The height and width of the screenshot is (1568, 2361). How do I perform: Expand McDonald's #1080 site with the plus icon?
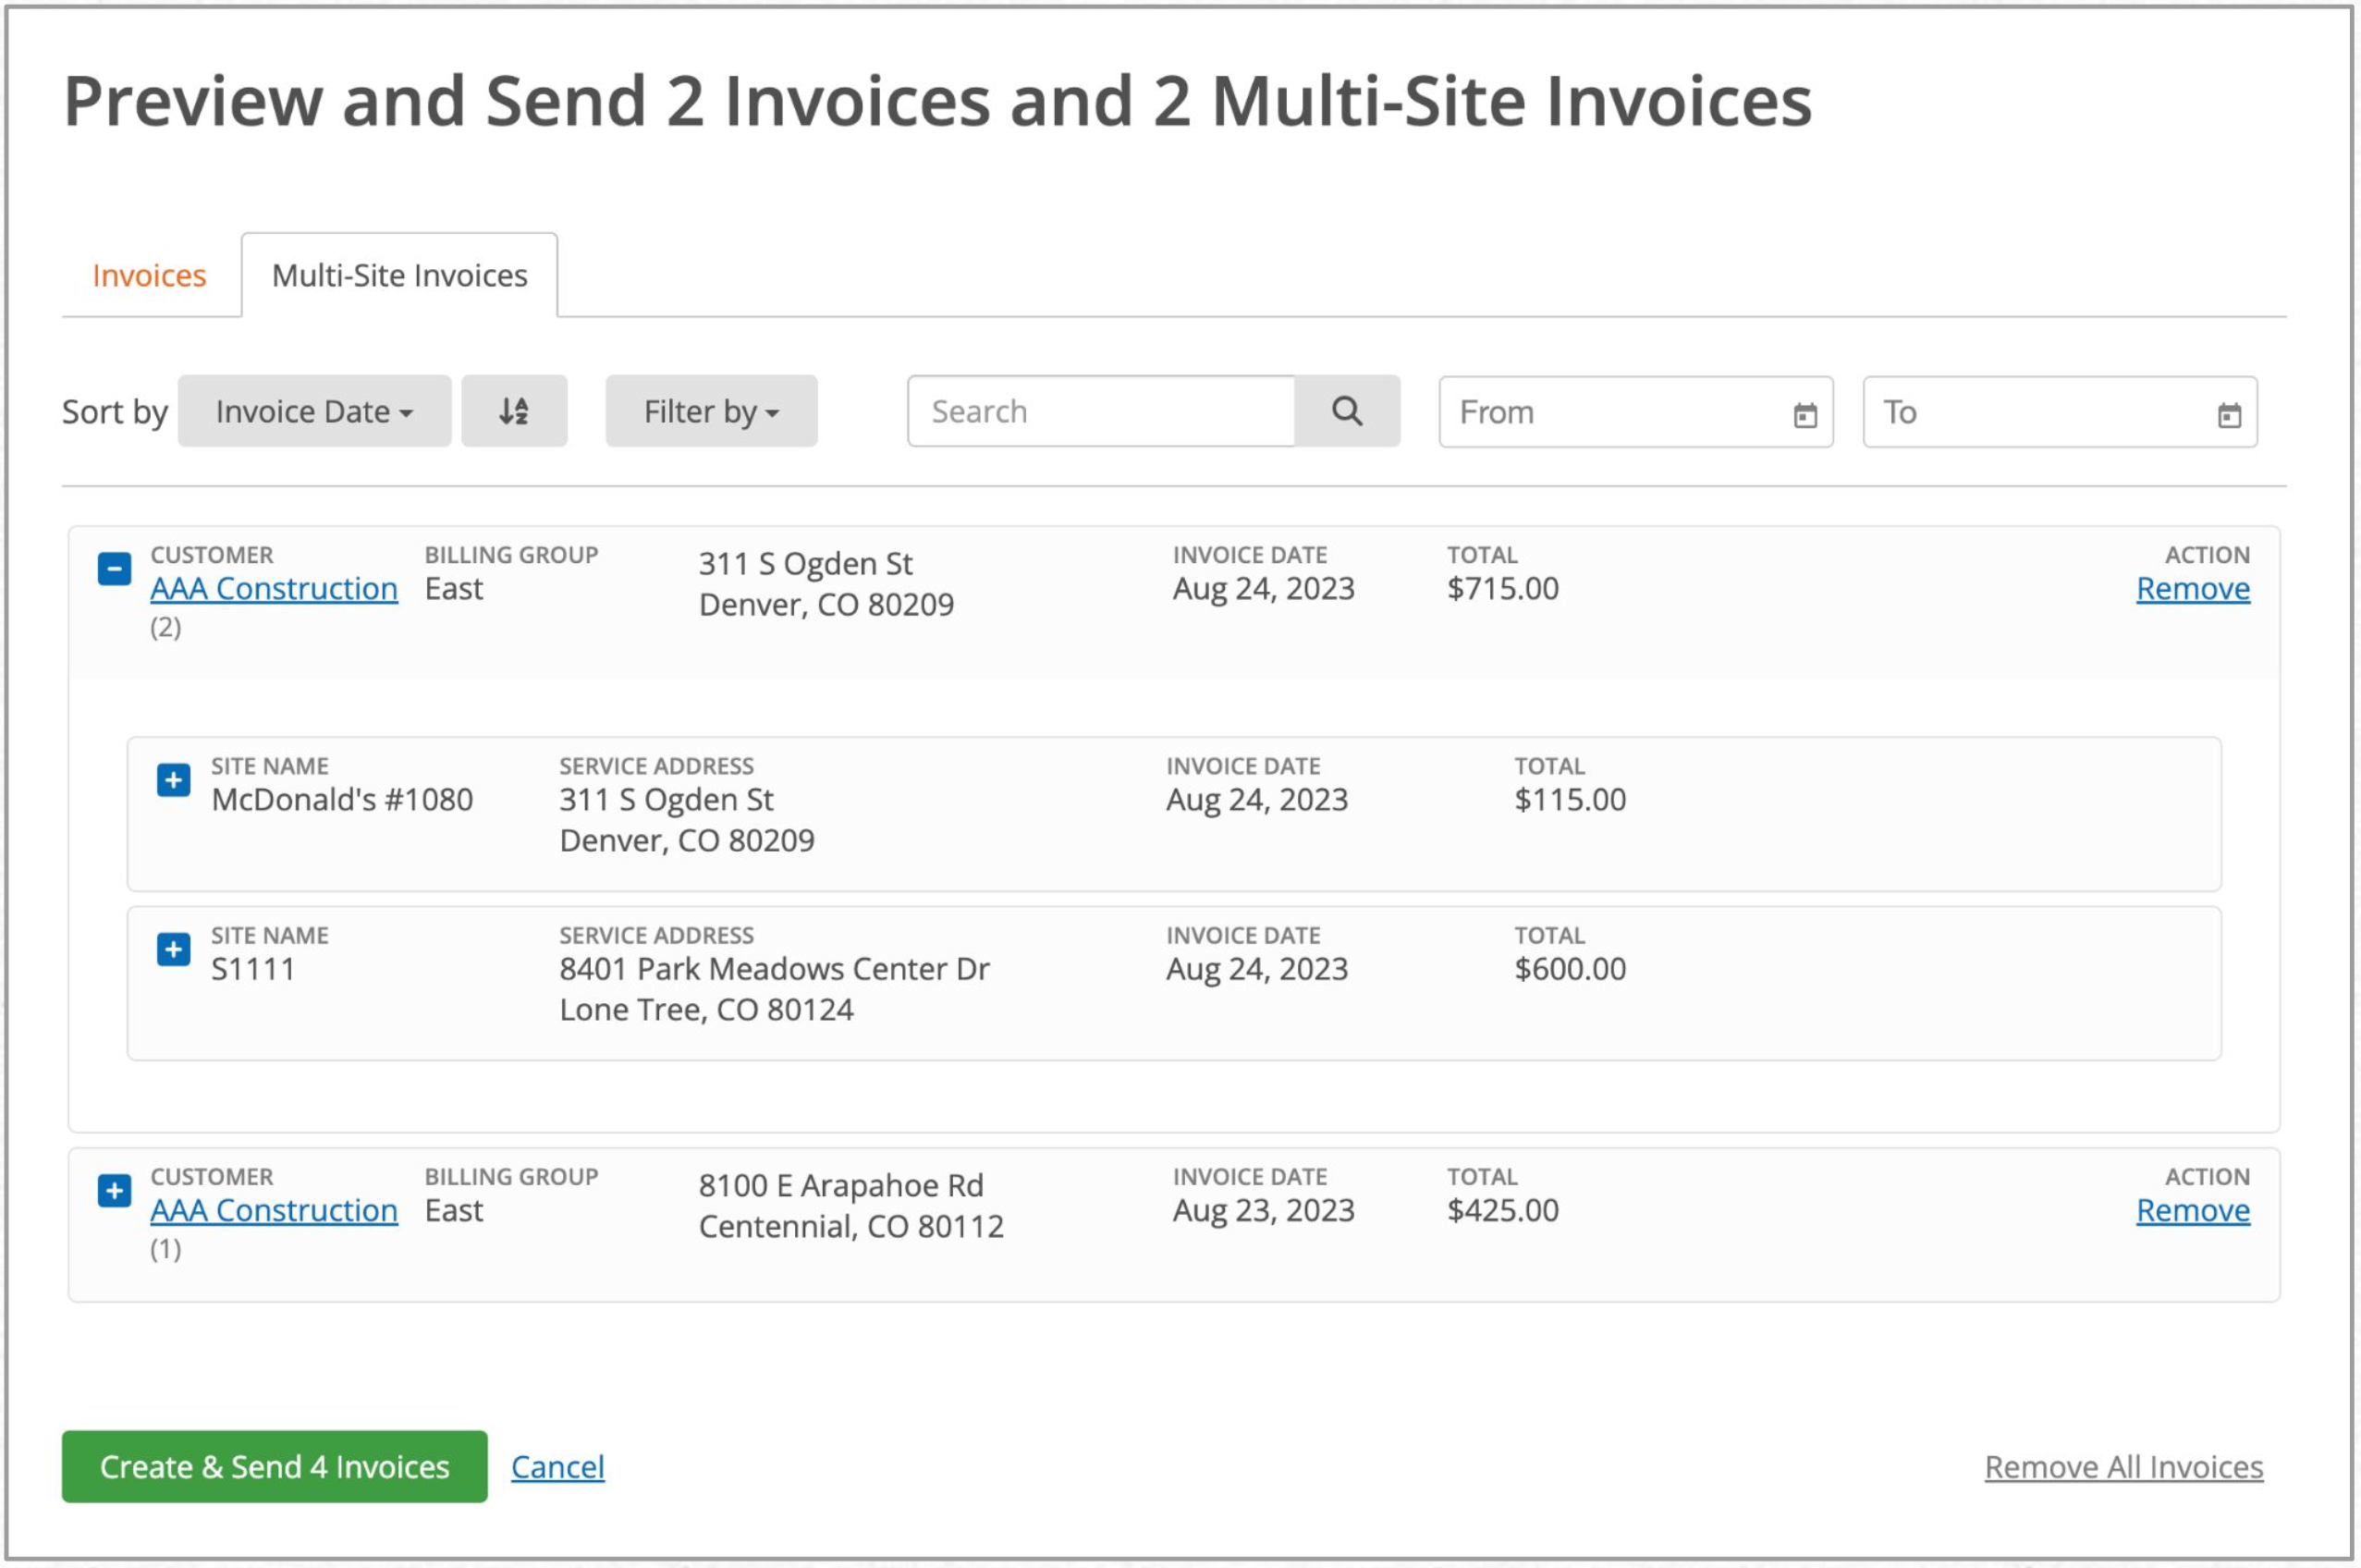[174, 781]
